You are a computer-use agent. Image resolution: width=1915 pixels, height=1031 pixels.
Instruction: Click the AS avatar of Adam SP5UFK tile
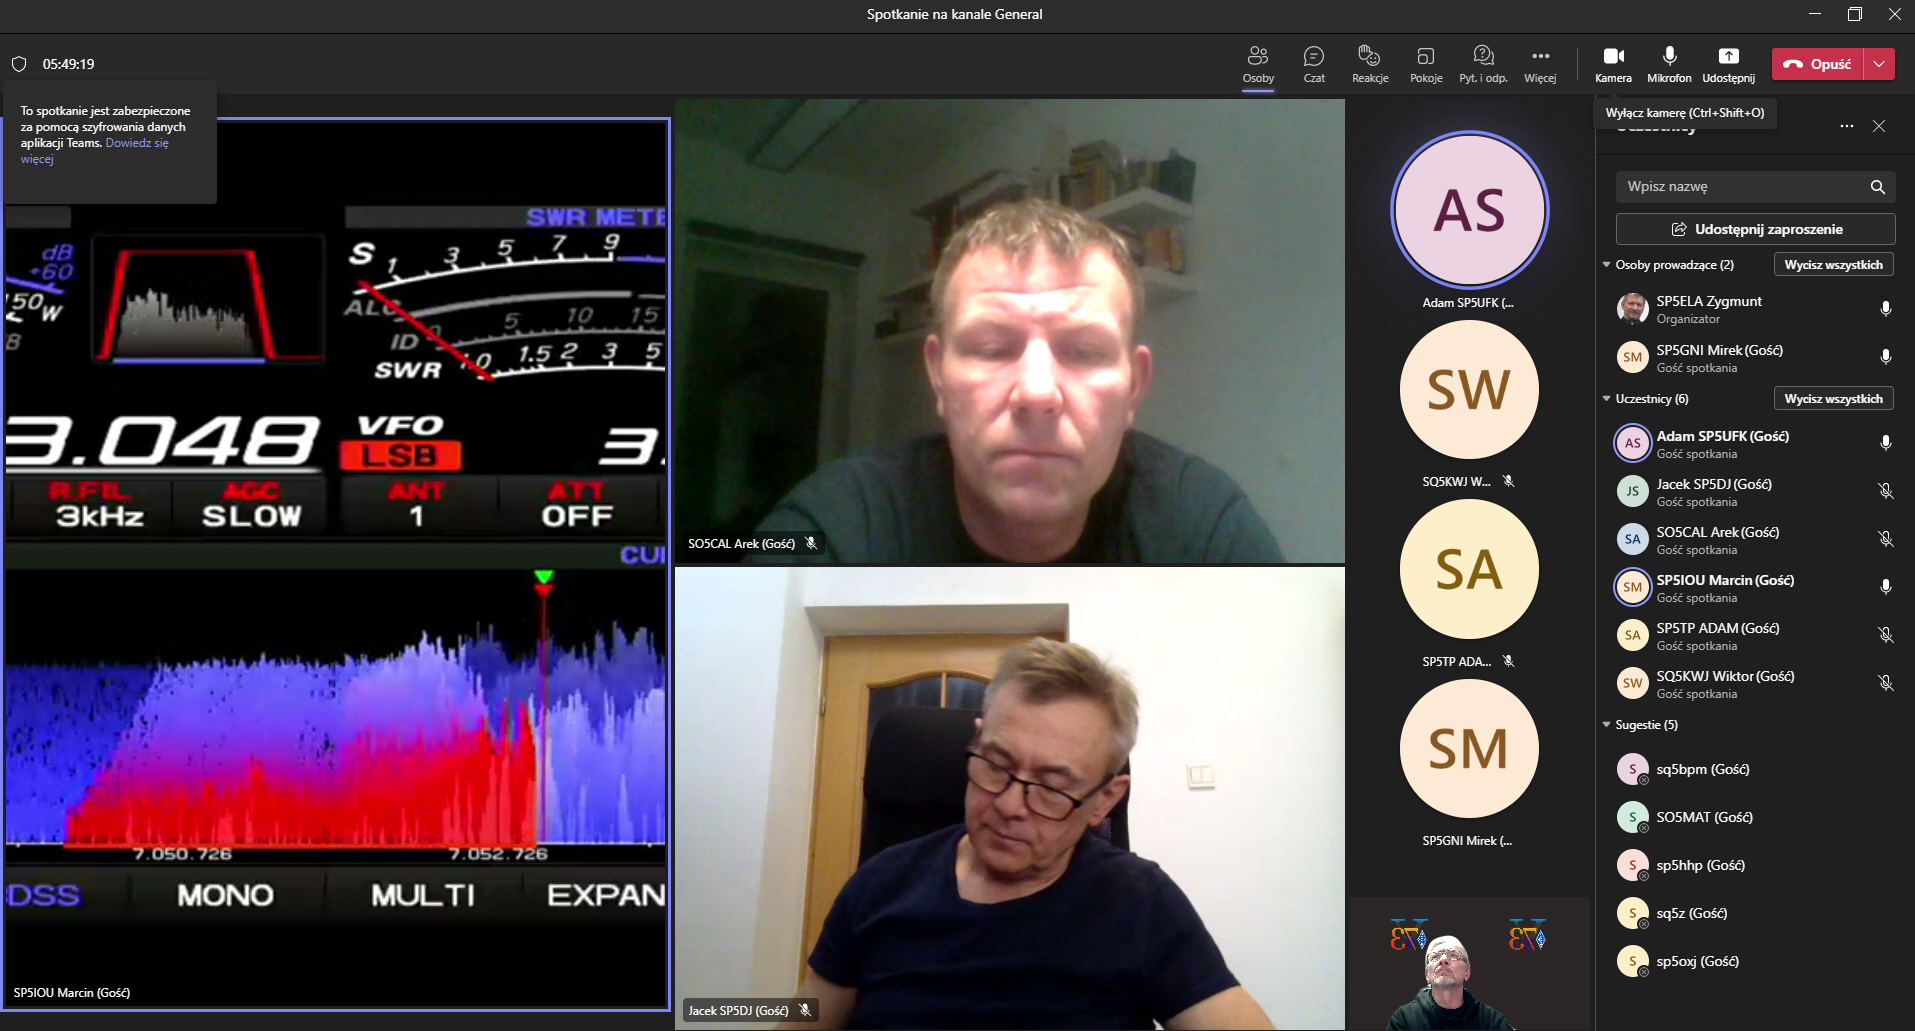1469,210
